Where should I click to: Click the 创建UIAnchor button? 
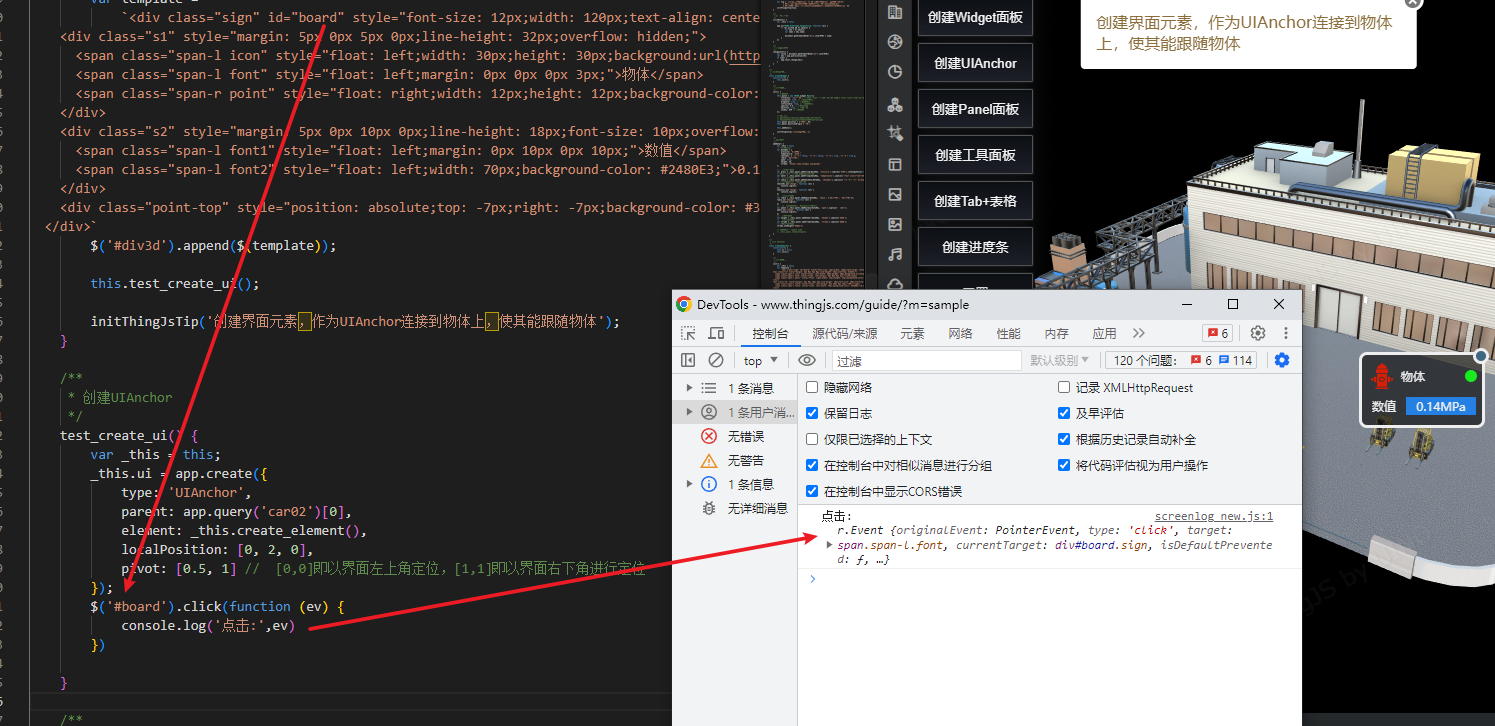[x=975, y=63]
